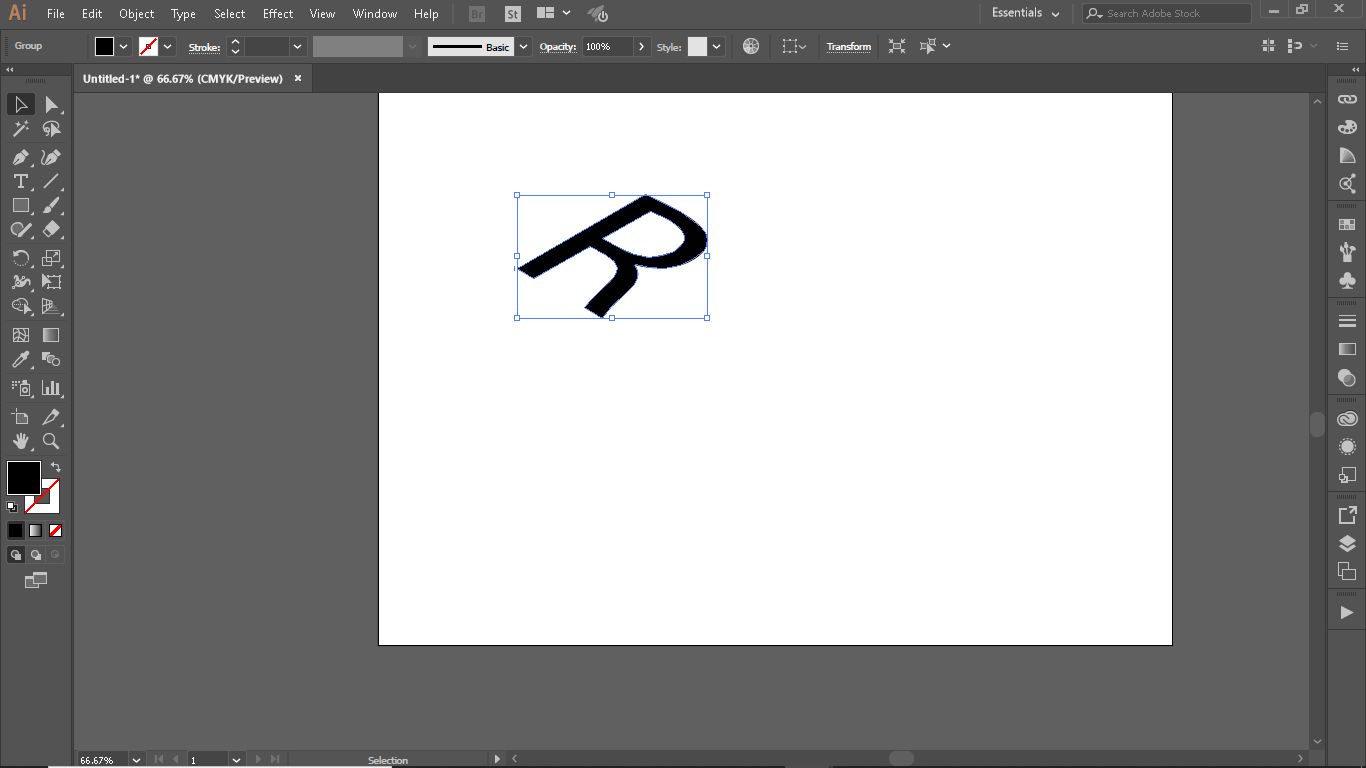Open the Type menu
Screen dimensions: 1366x768
point(183,14)
